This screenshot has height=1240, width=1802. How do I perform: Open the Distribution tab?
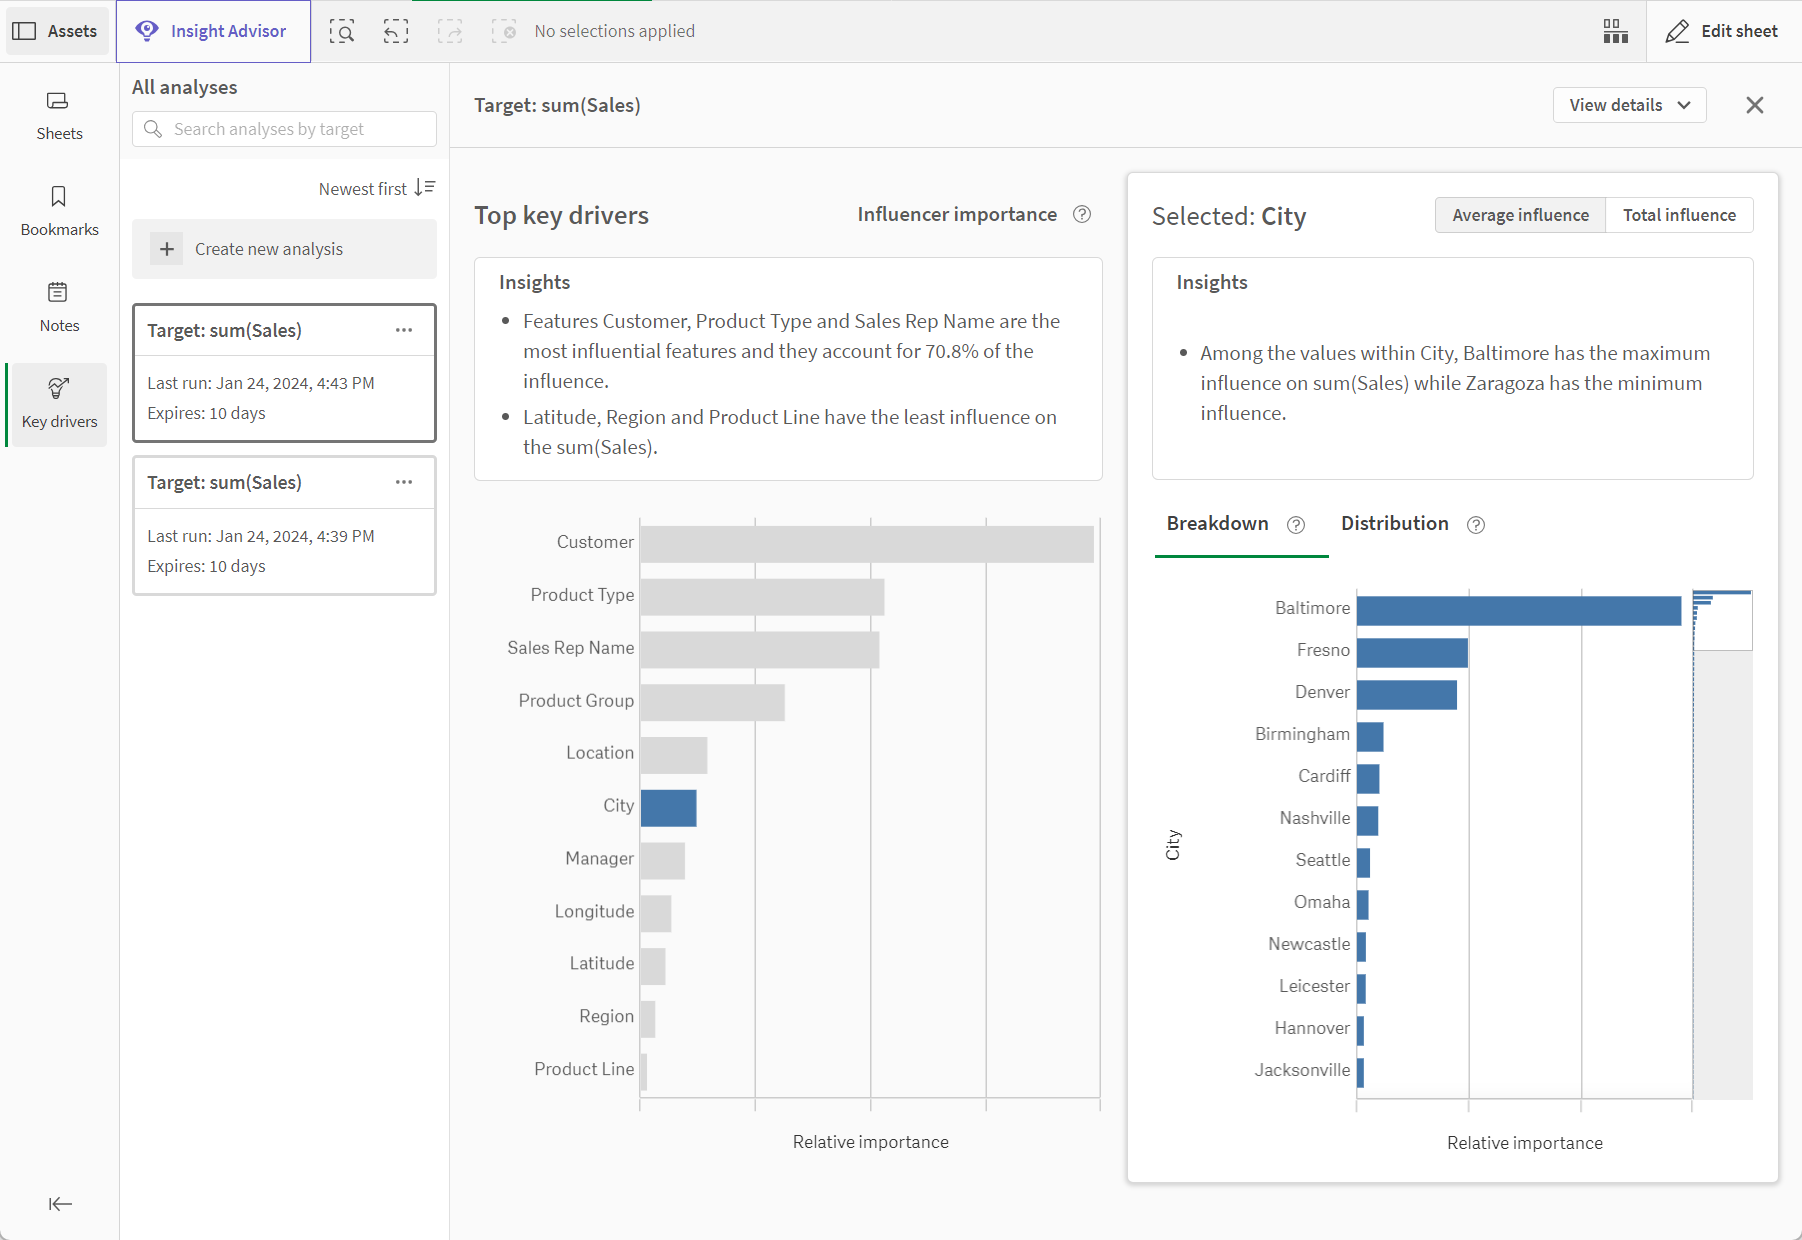click(1394, 524)
